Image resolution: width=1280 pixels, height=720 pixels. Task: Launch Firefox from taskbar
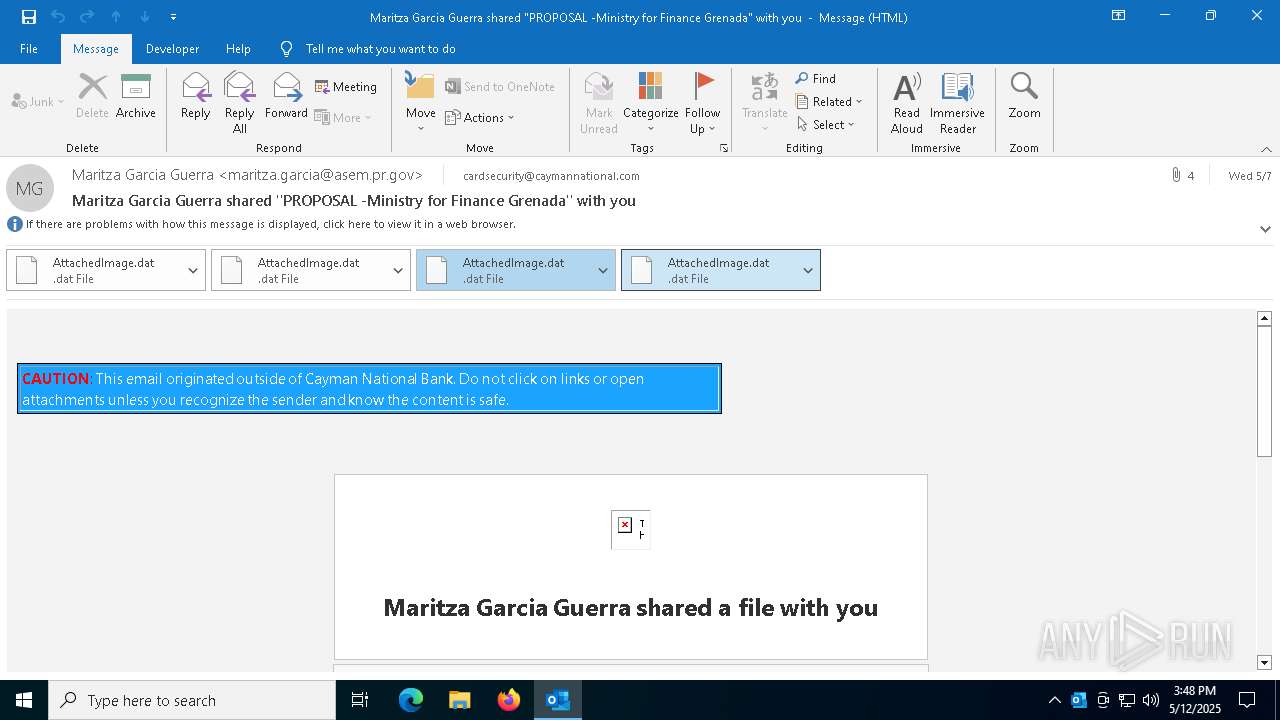click(509, 700)
